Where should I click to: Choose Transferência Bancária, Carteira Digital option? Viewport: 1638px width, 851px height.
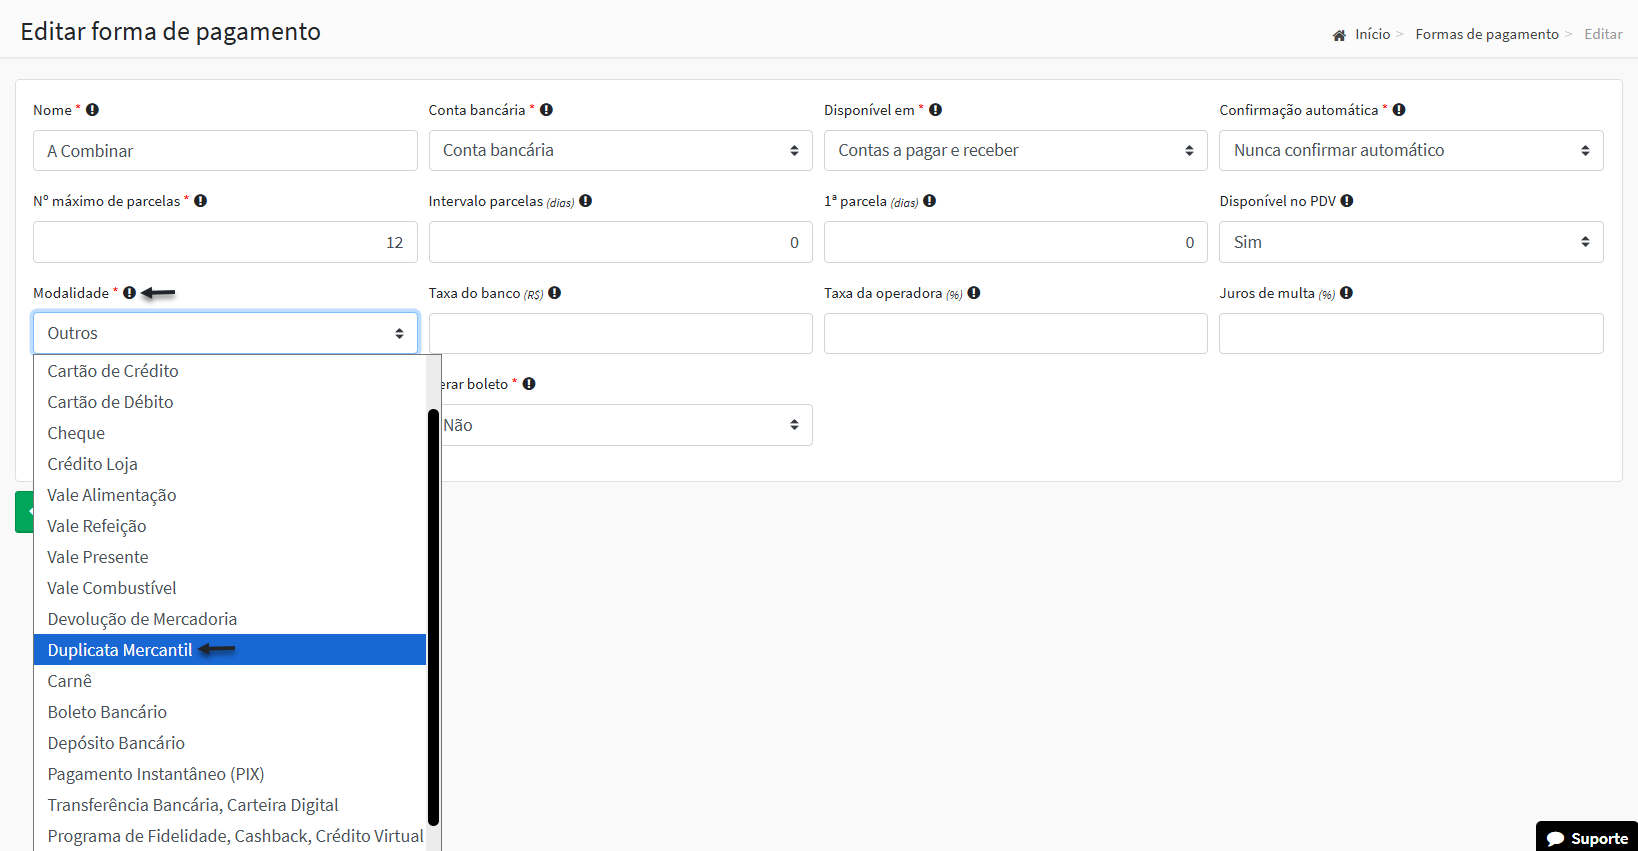pyautogui.click(x=230, y=805)
